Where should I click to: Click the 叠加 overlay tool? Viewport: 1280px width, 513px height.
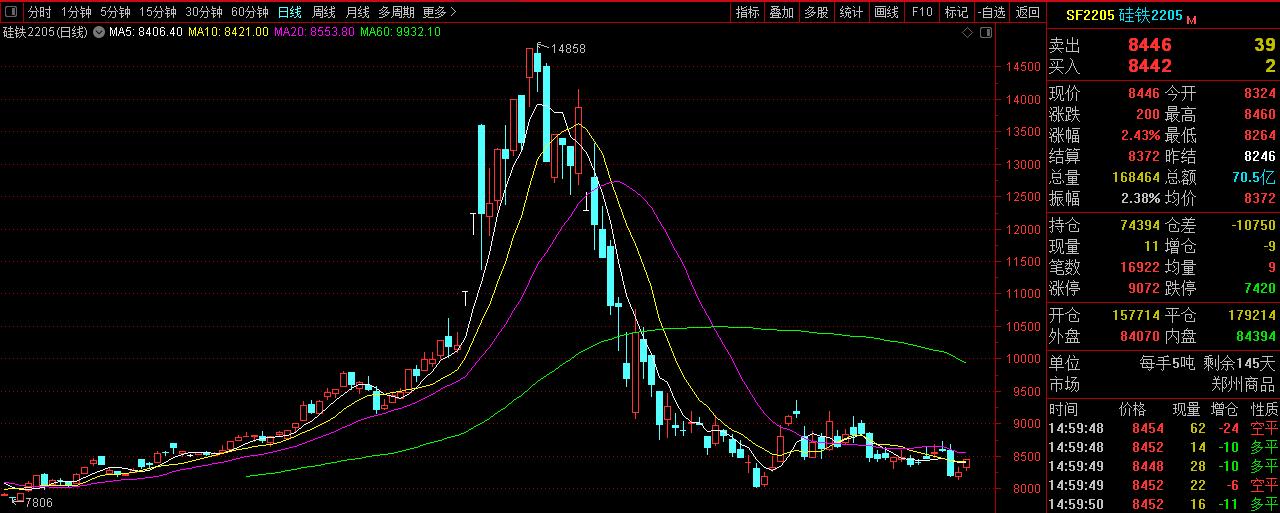(781, 12)
